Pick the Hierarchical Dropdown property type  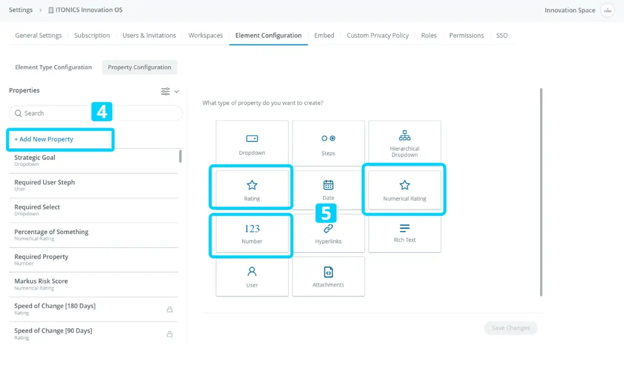click(x=404, y=143)
